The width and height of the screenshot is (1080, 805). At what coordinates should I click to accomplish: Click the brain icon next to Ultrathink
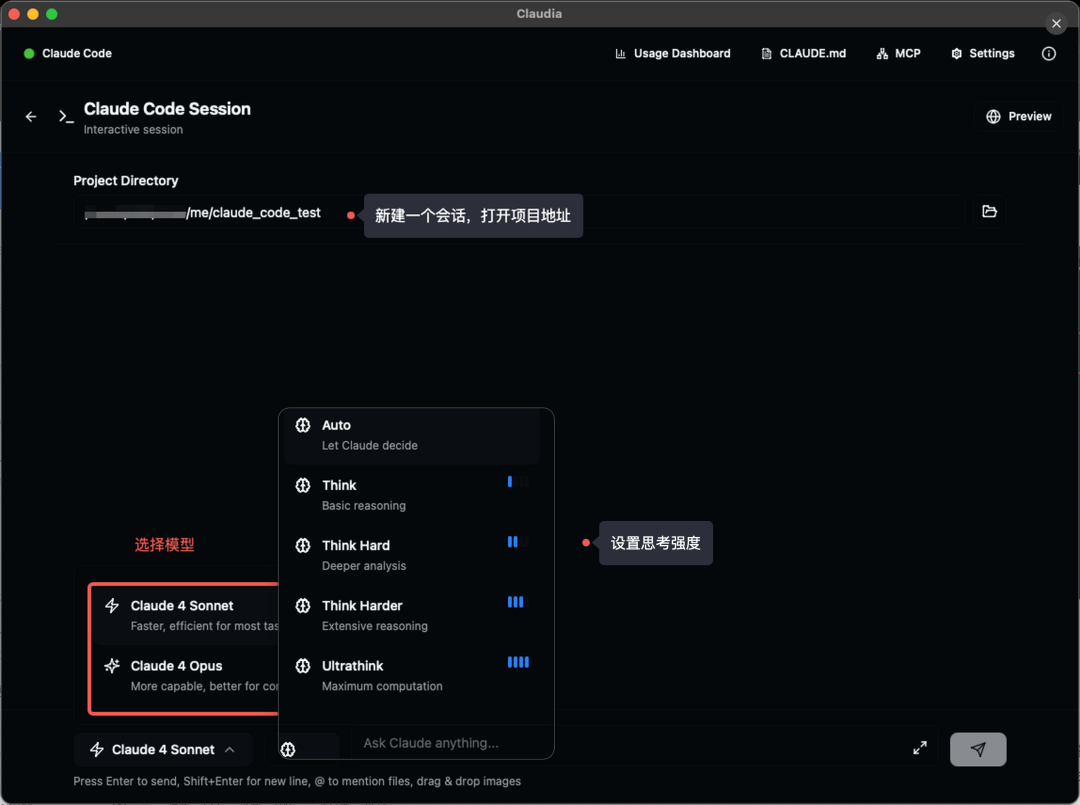(303, 666)
